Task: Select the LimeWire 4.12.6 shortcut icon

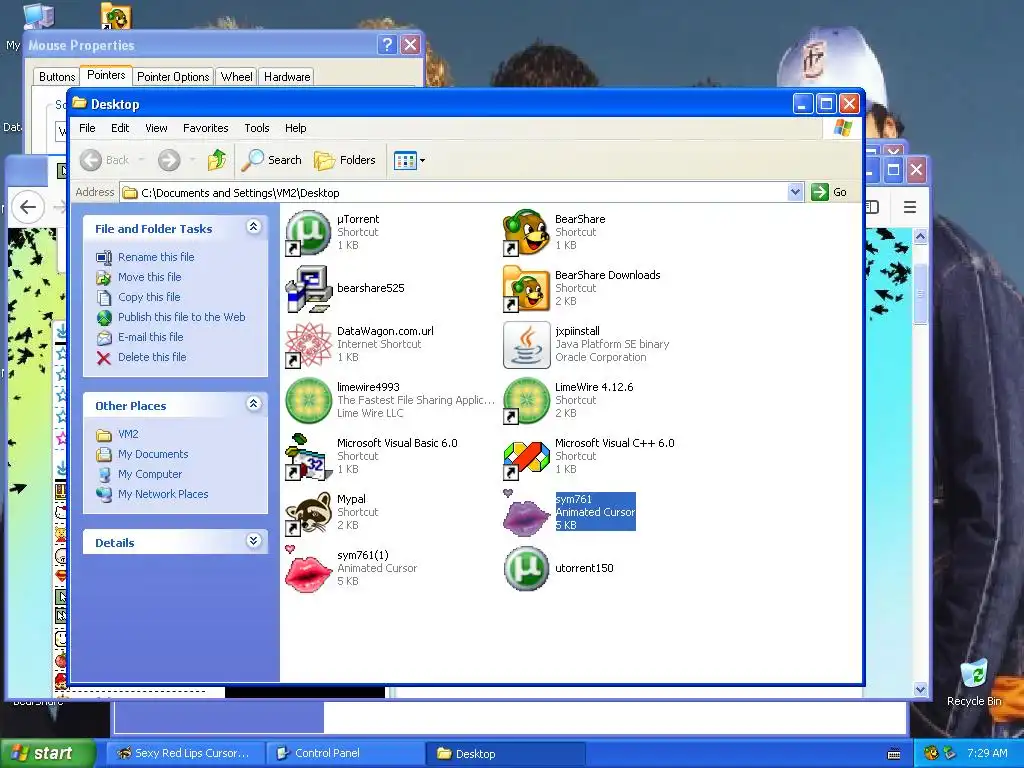Action: tap(526, 400)
